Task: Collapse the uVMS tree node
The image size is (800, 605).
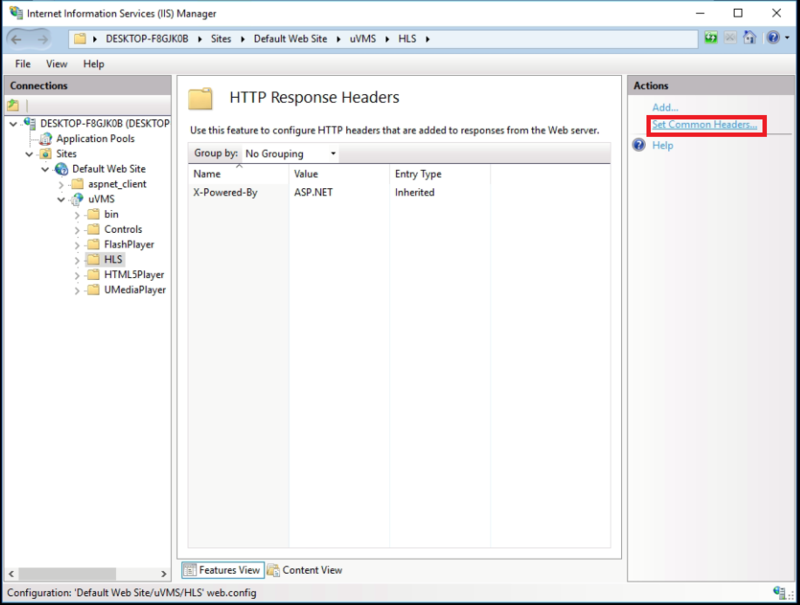Action: tap(61, 199)
